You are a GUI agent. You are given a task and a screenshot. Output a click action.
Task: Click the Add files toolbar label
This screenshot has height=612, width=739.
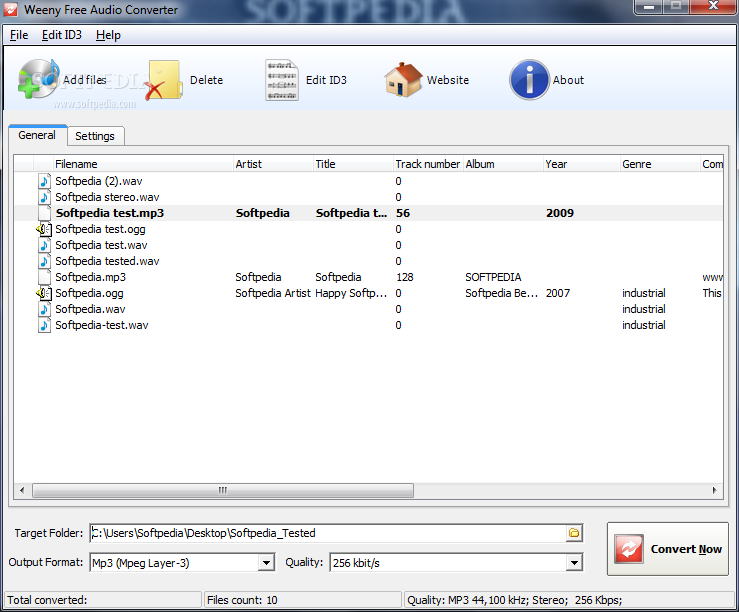85,80
